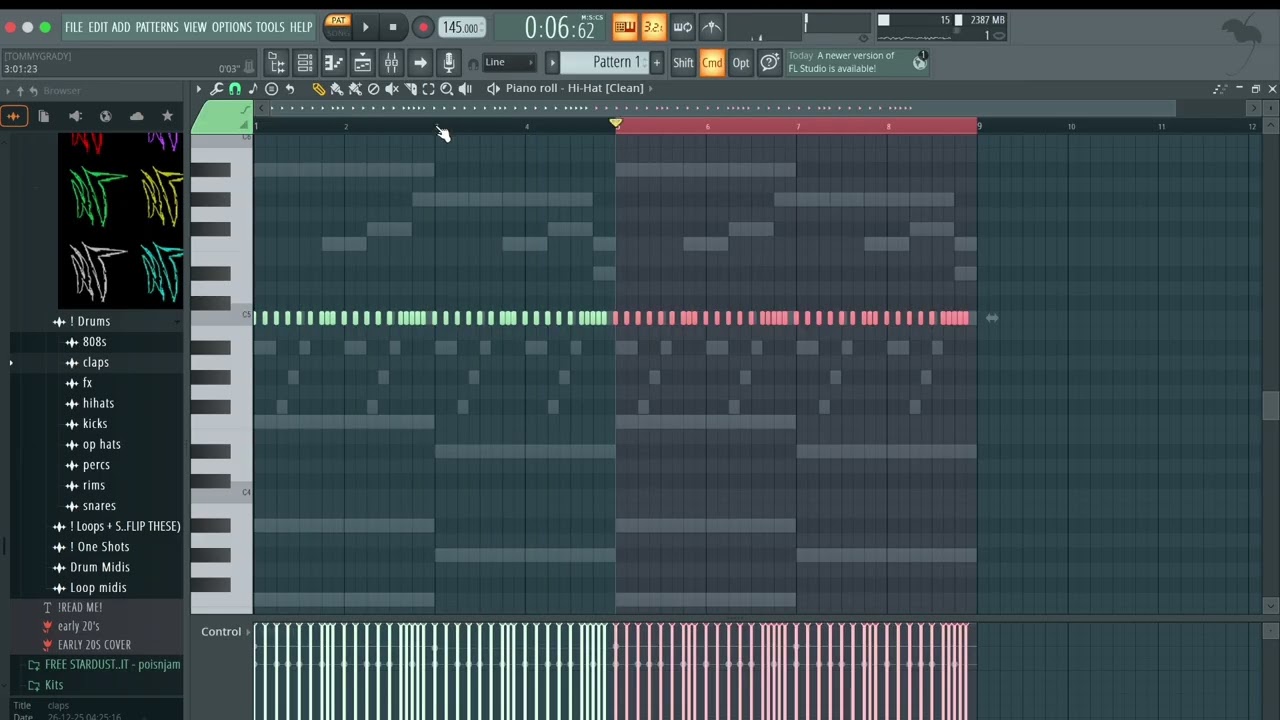This screenshot has height=720, width=1280.
Task: Toggle the Opt modifier button
Action: coord(741,63)
